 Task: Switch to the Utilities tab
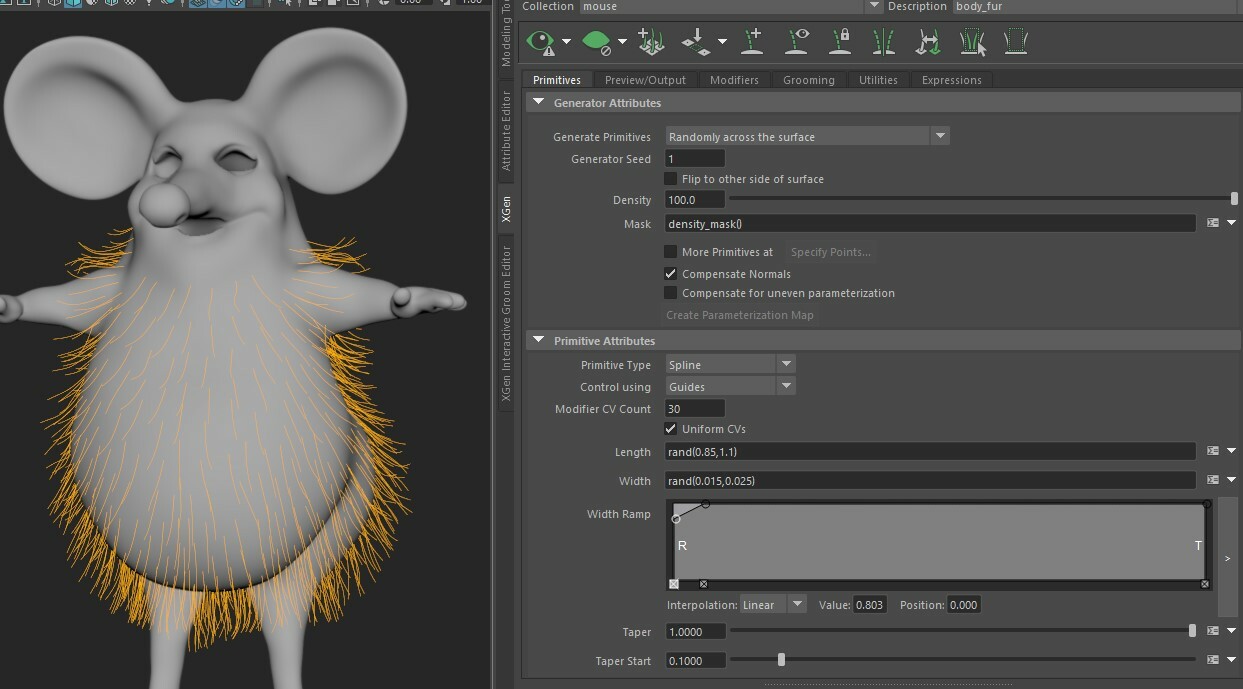click(x=878, y=79)
